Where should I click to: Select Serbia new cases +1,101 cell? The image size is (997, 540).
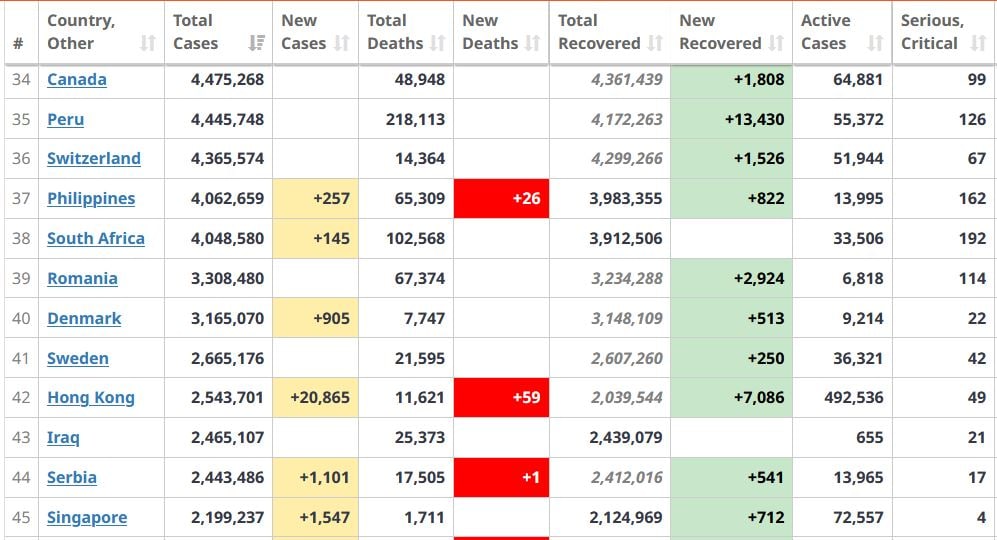[315, 478]
